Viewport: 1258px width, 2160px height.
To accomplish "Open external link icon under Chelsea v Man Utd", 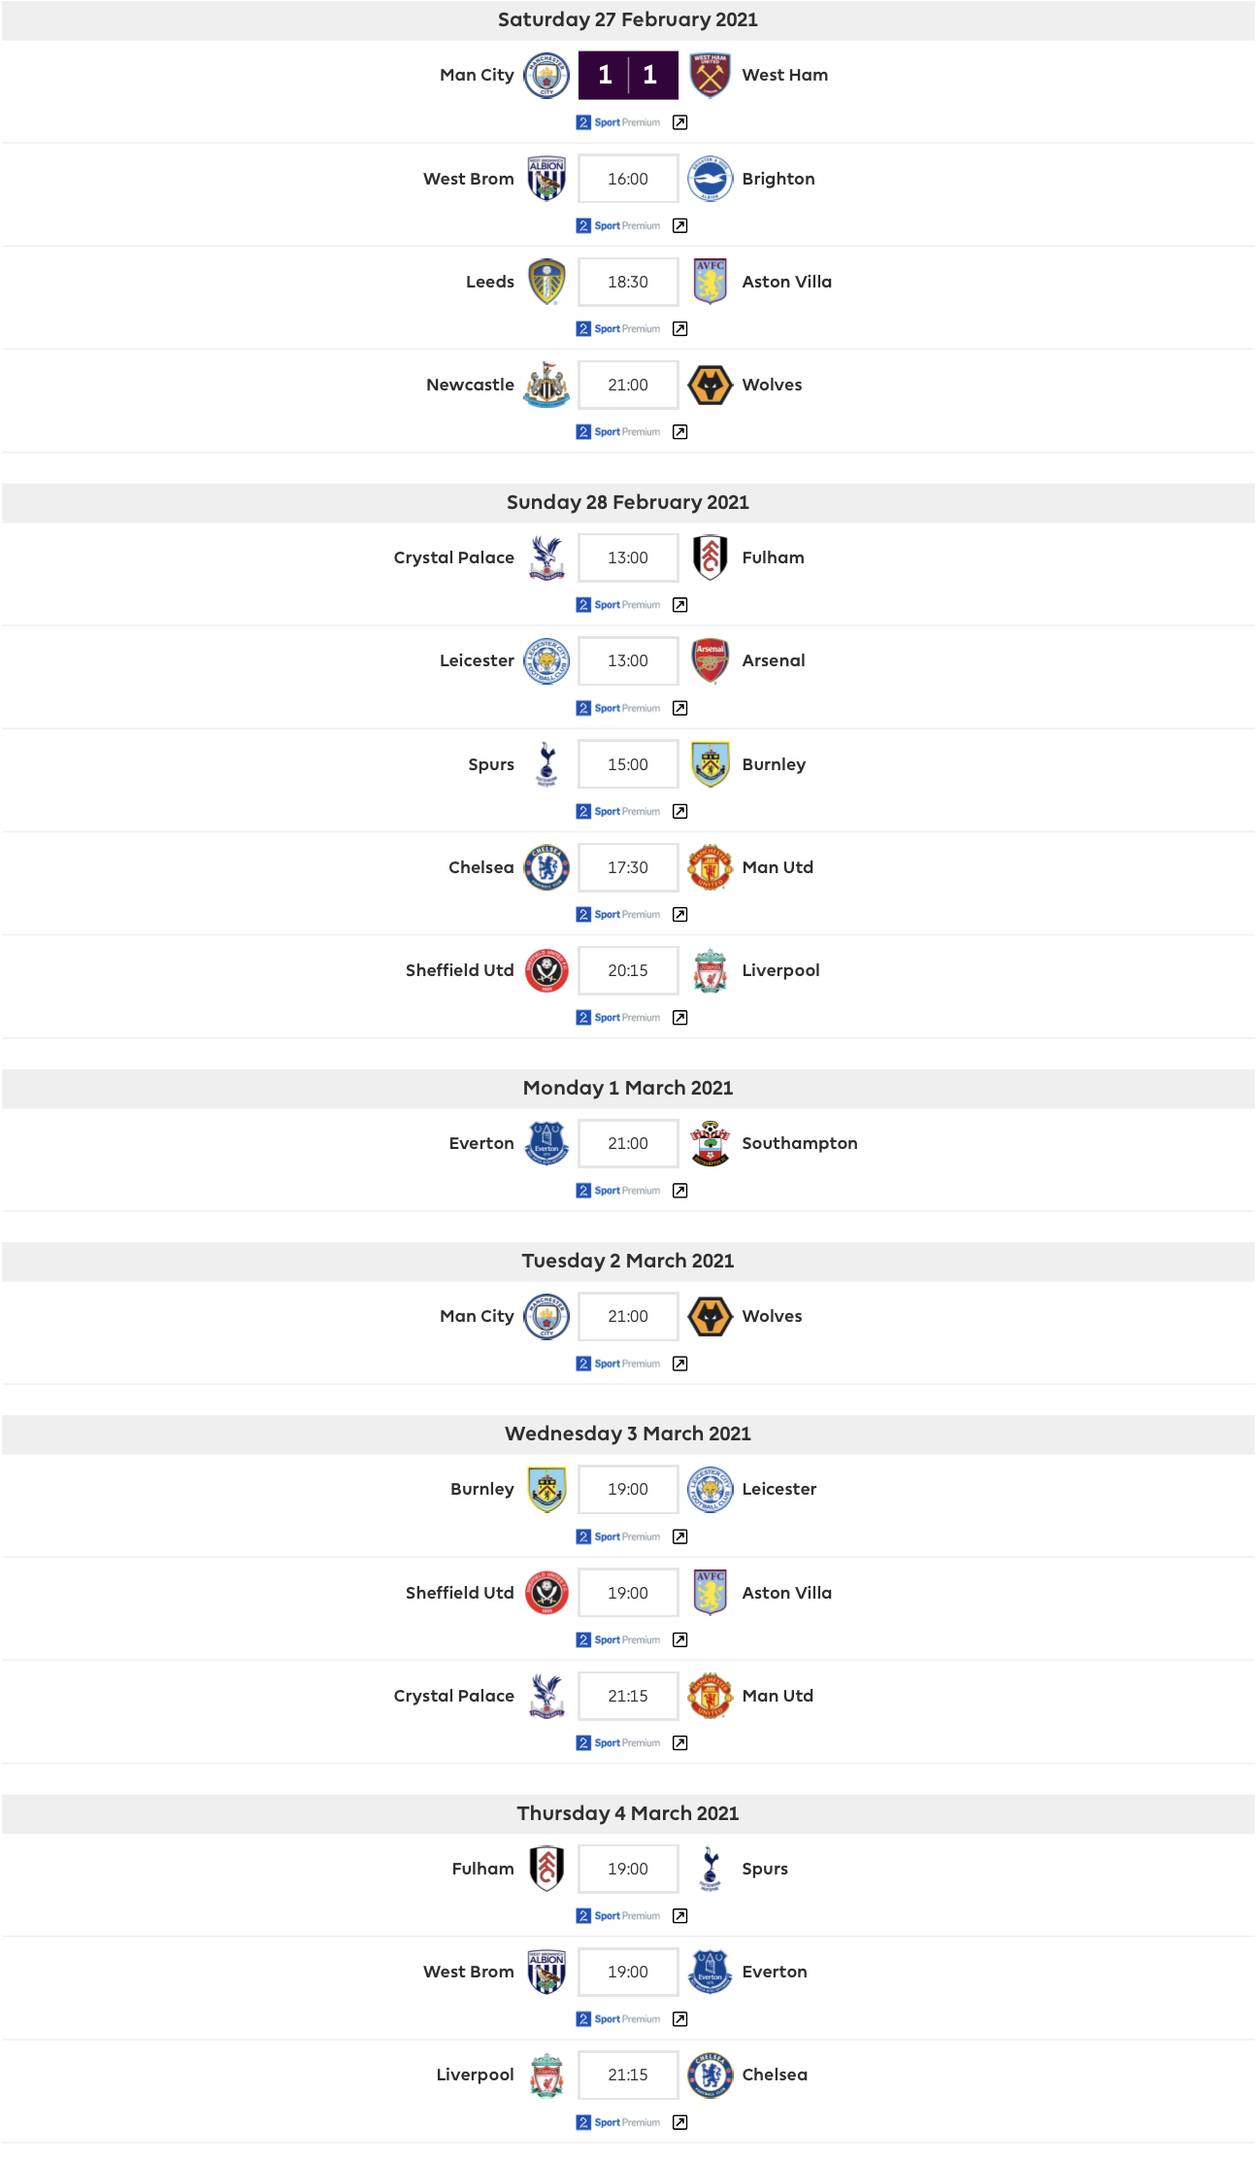I will (x=680, y=914).
